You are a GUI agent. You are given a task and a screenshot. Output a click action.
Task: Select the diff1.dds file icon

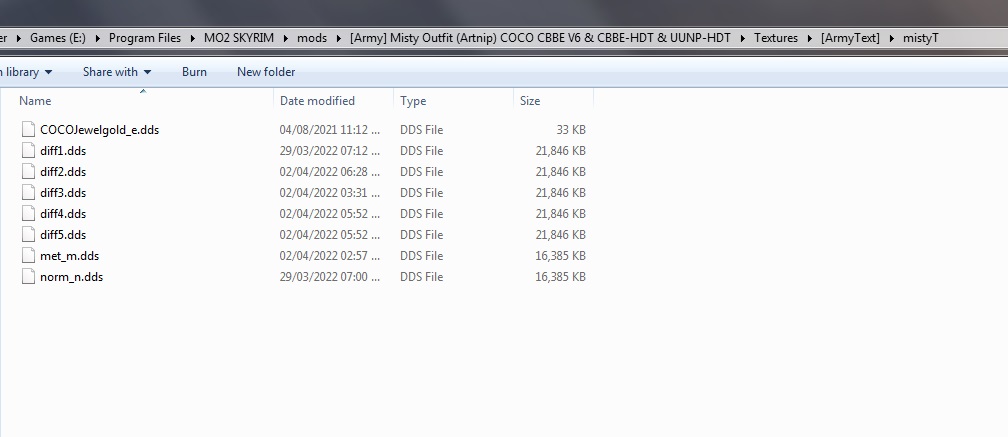point(28,151)
